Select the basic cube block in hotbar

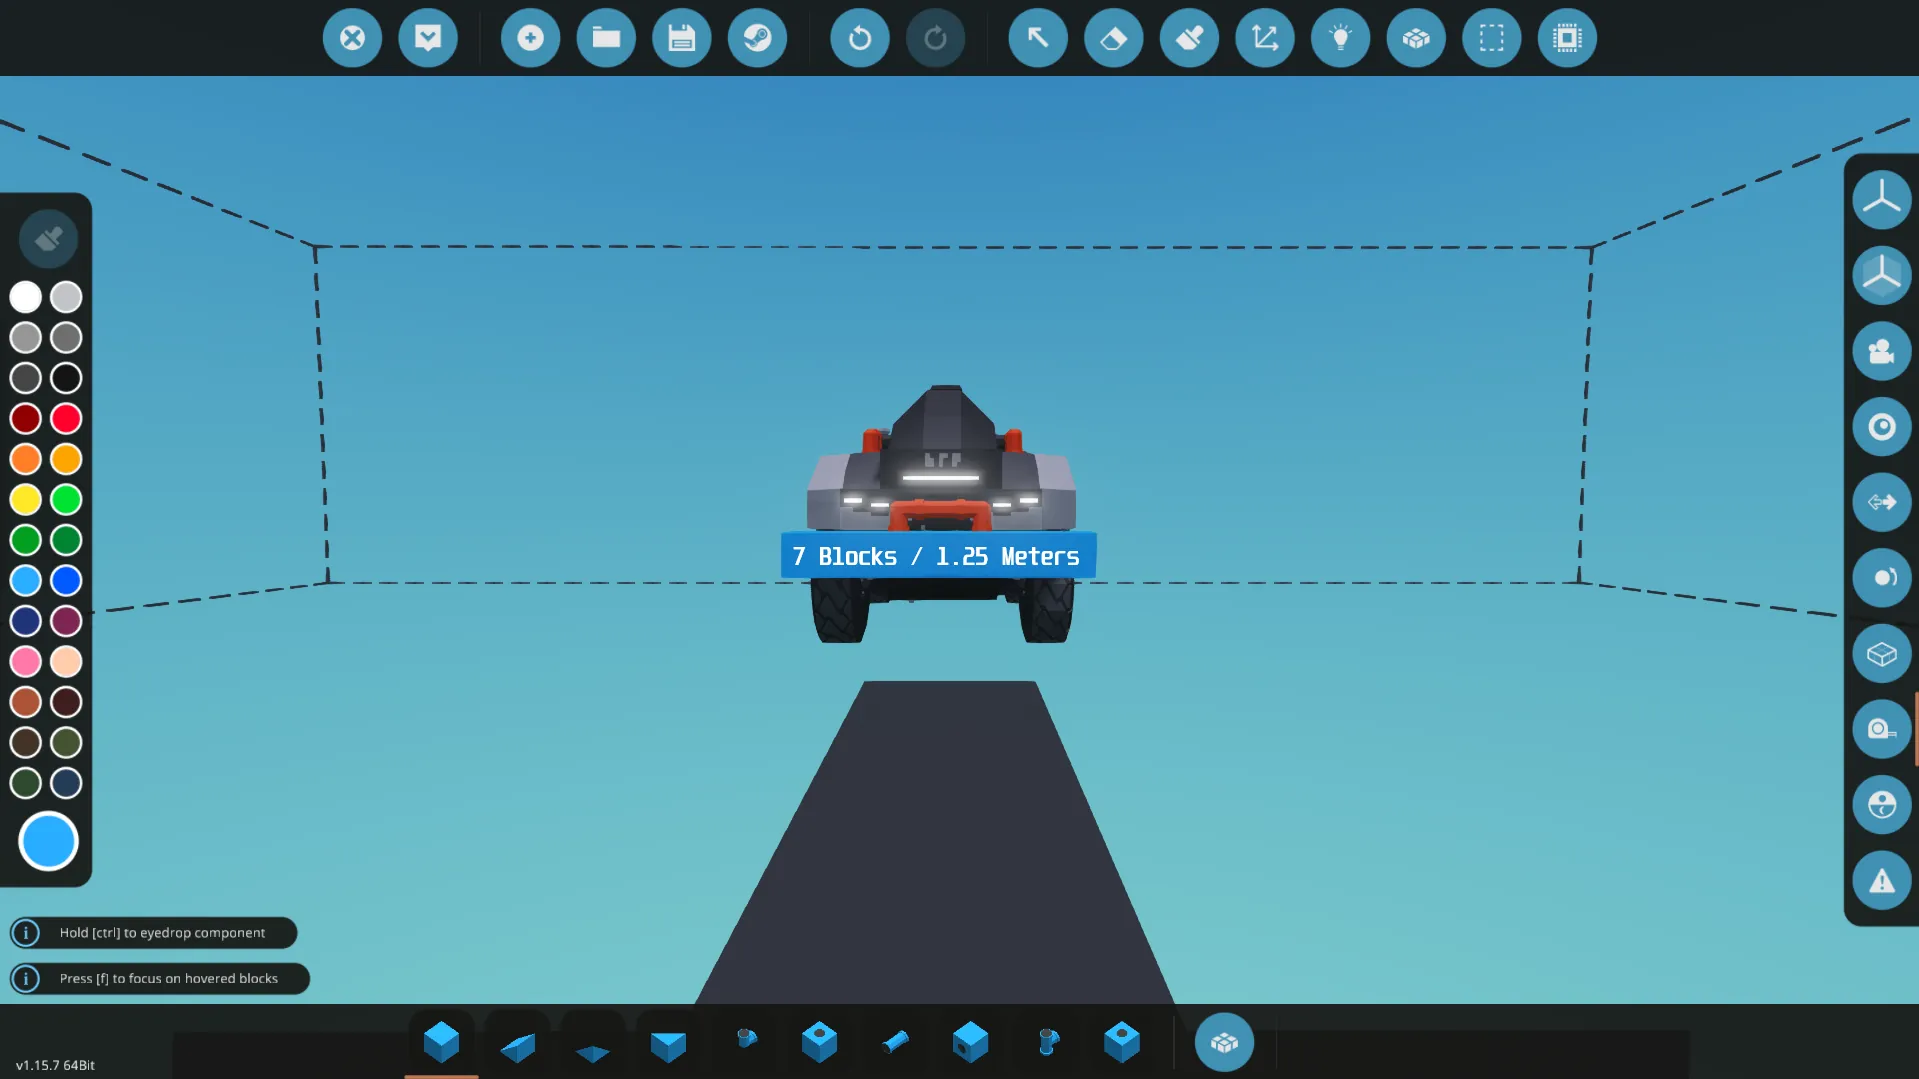point(441,1042)
